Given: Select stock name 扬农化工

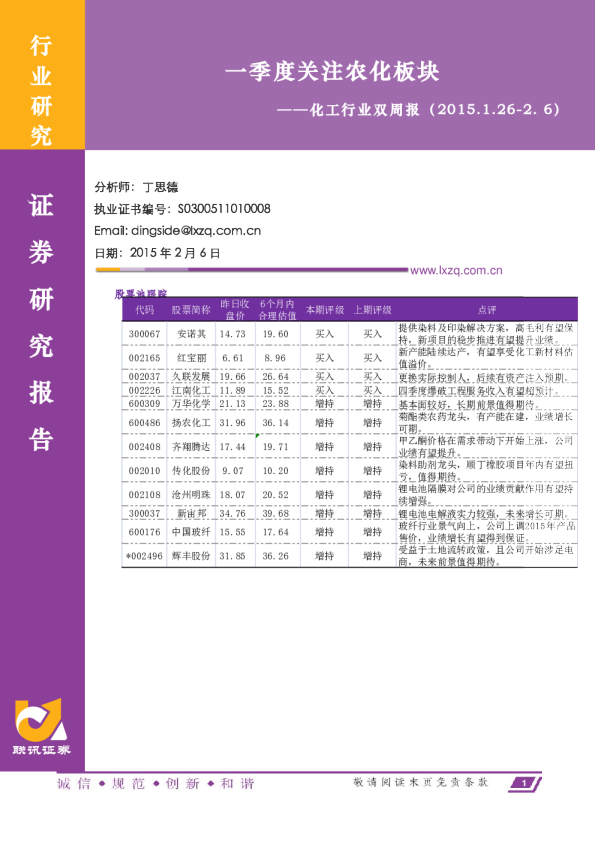Looking at the screenshot, I should (191, 423).
